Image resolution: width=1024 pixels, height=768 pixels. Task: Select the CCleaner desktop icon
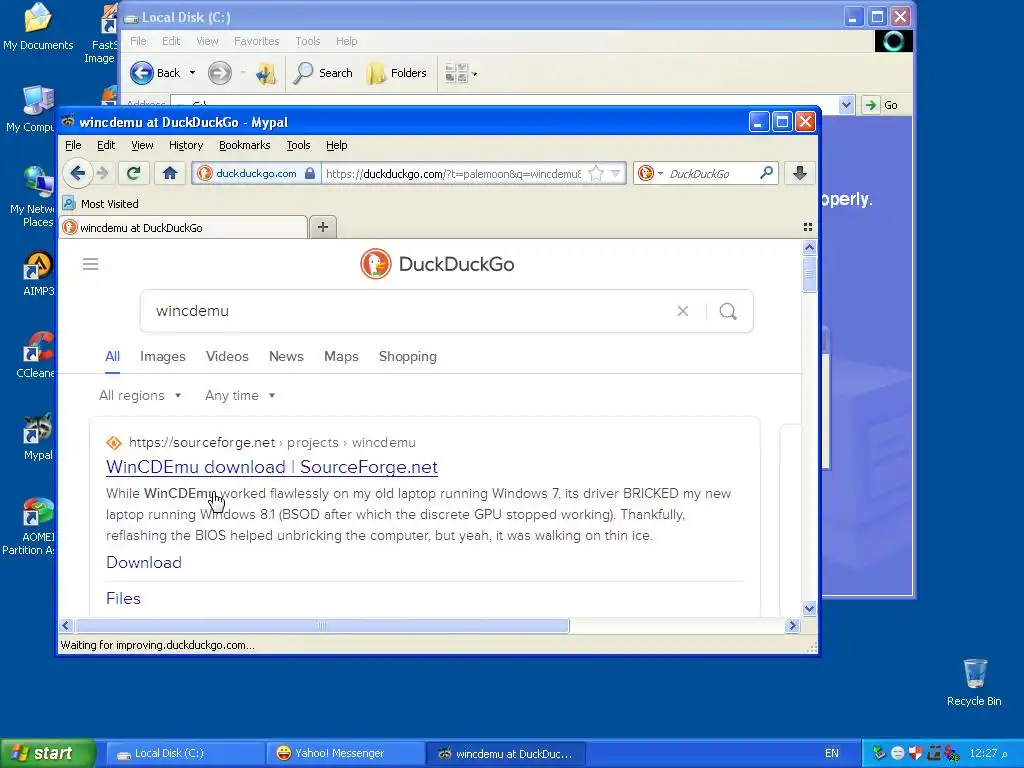[x=36, y=356]
